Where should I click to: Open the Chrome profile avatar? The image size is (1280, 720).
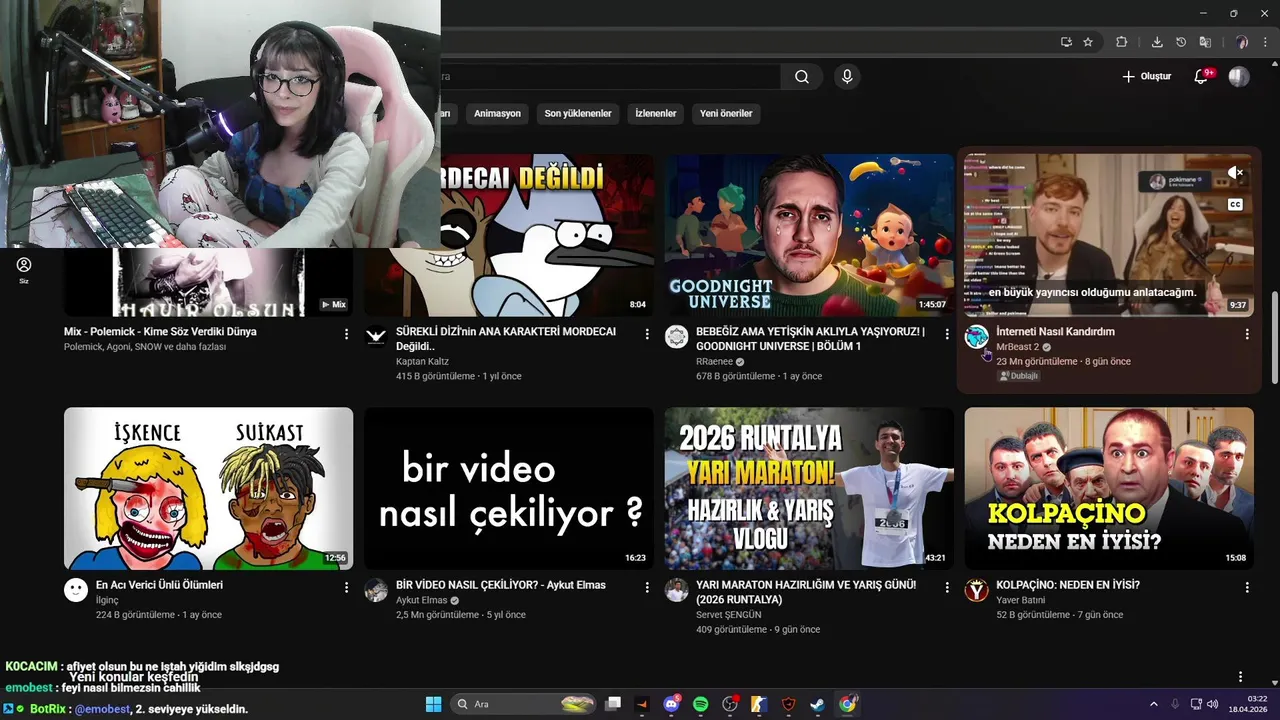1241,42
